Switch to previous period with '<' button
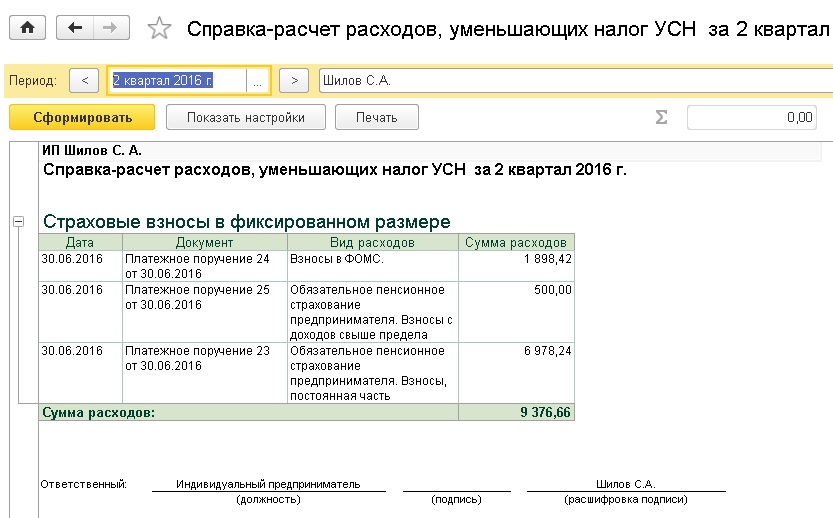The image size is (833, 518). (84, 81)
